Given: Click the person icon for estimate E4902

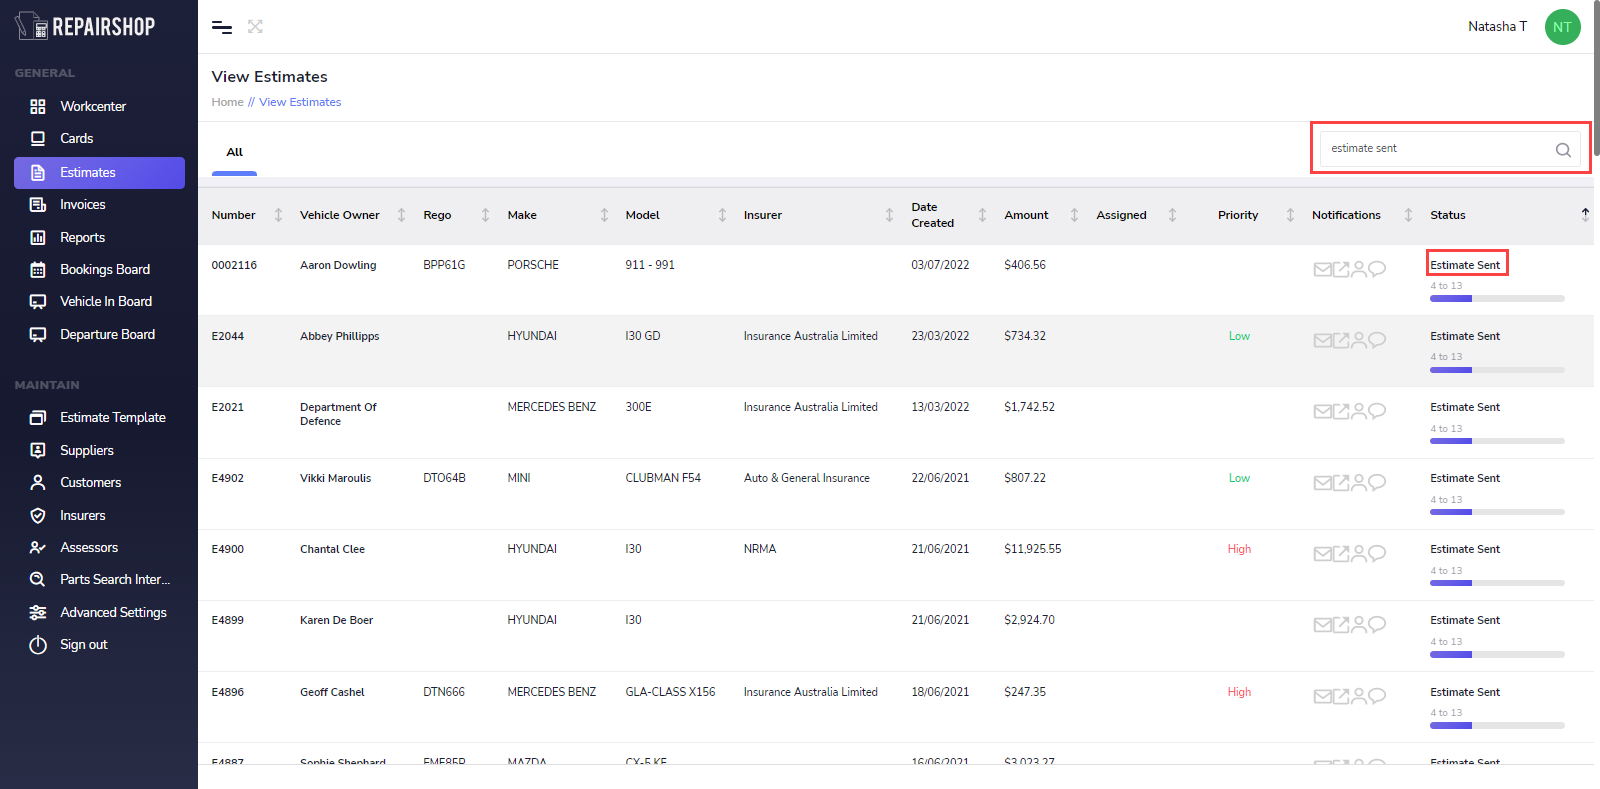Looking at the screenshot, I should click(1358, 482).
